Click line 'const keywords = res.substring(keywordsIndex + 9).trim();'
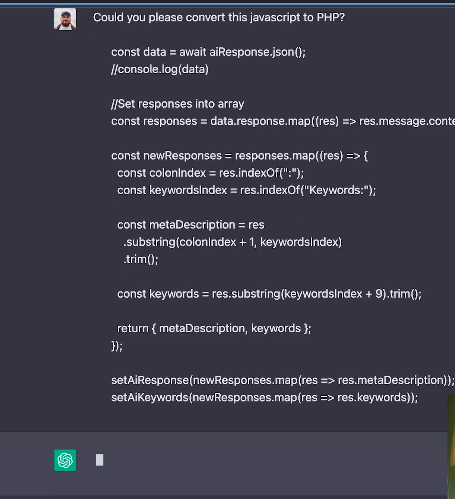Viewport: 455px width, 499px height. [269, 294]
